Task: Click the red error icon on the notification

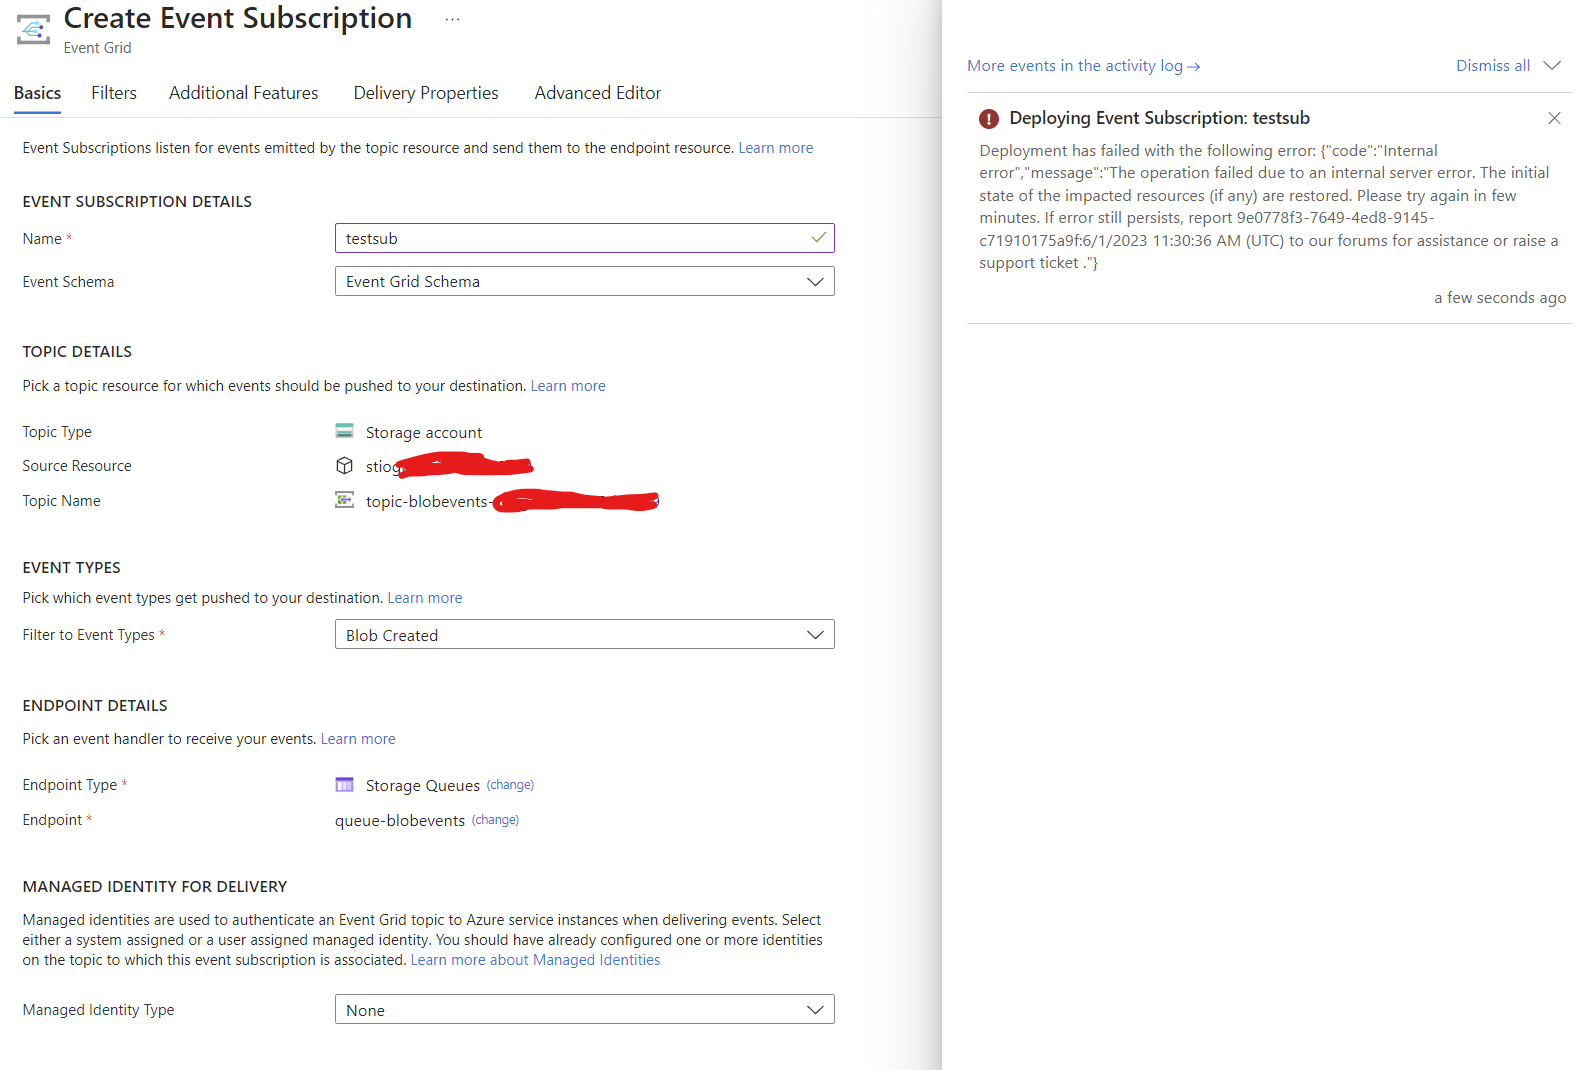Action: [989, 119]
